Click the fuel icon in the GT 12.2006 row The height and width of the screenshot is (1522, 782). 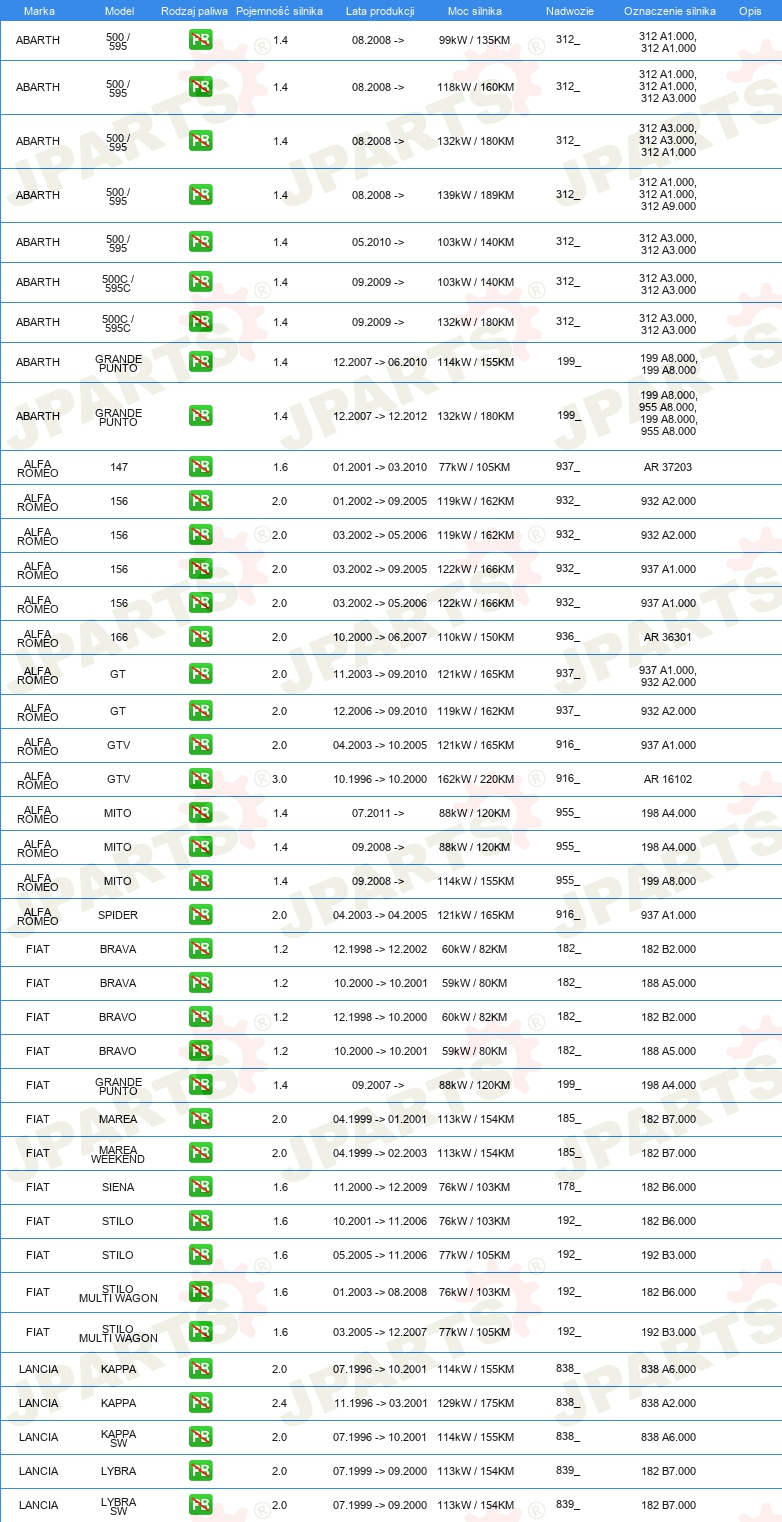200,711
